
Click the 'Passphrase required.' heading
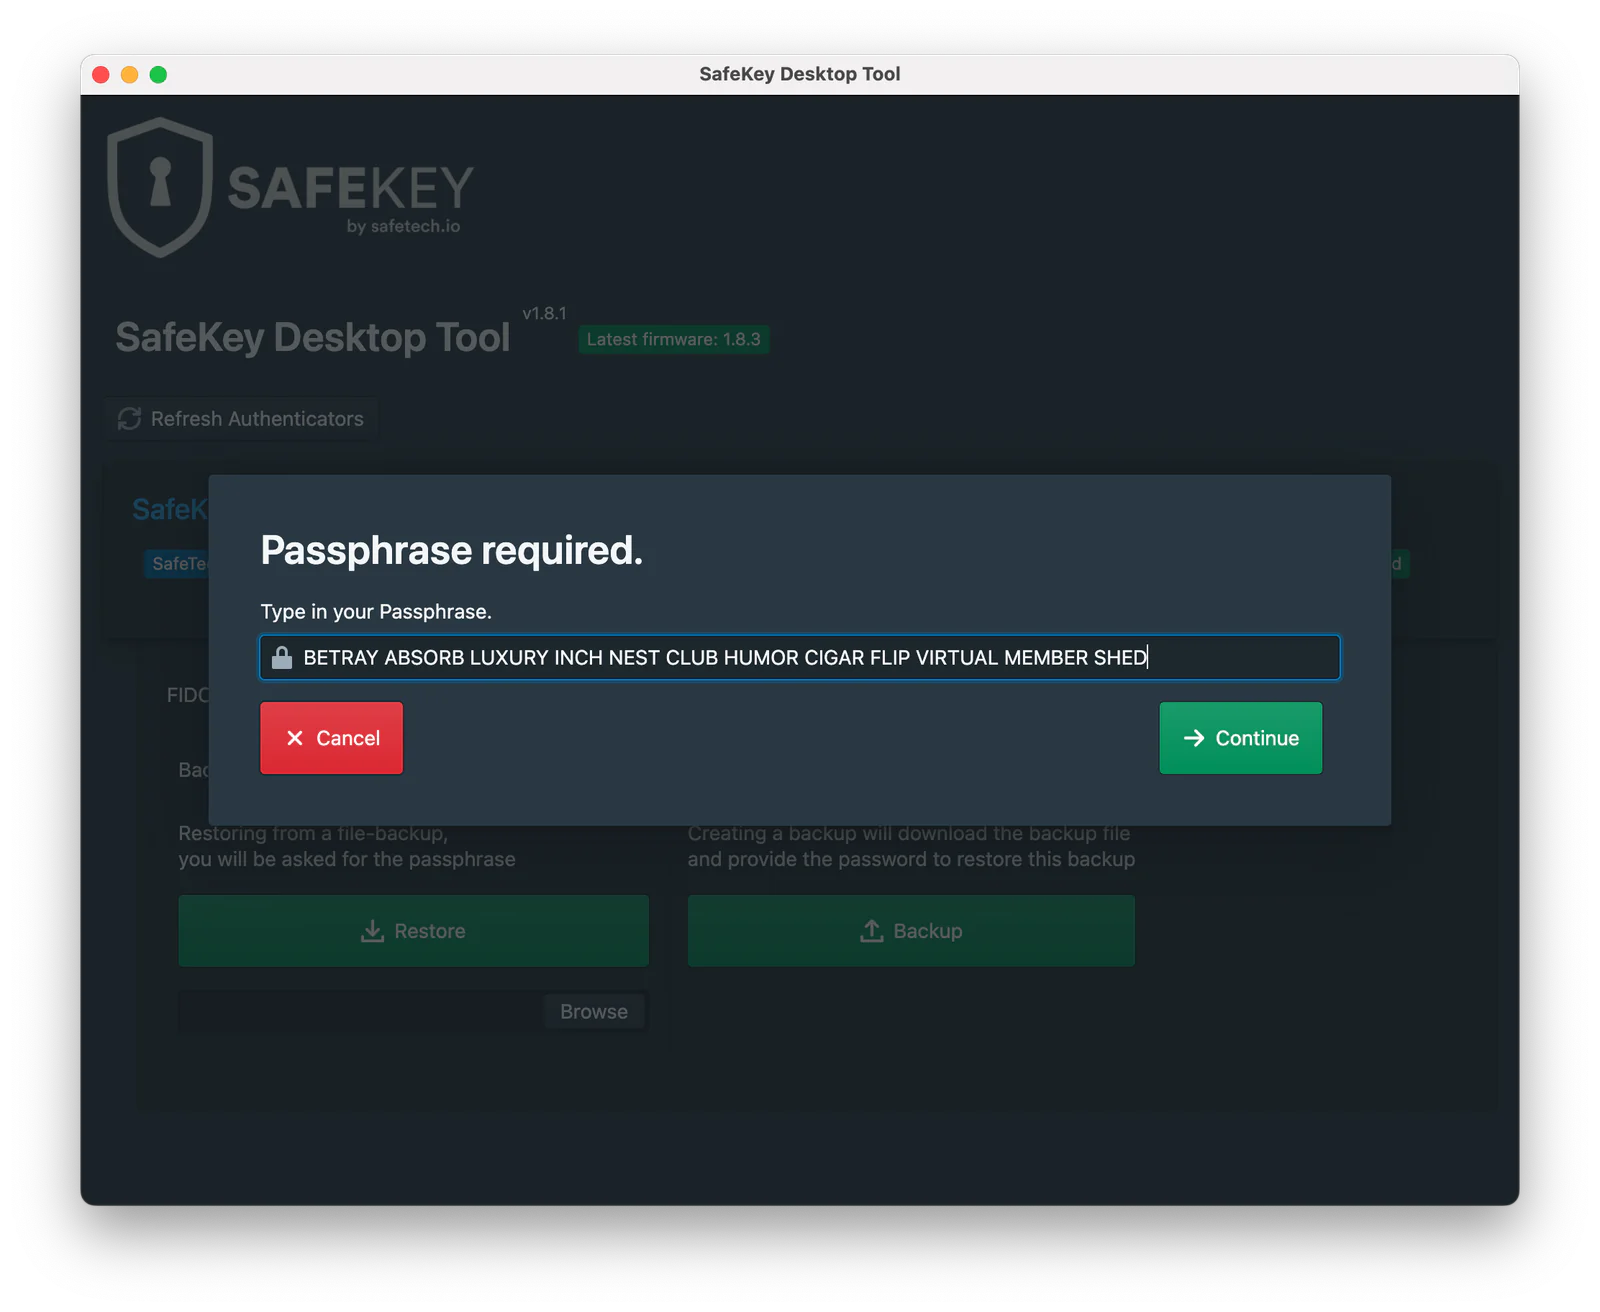[451, 550]
